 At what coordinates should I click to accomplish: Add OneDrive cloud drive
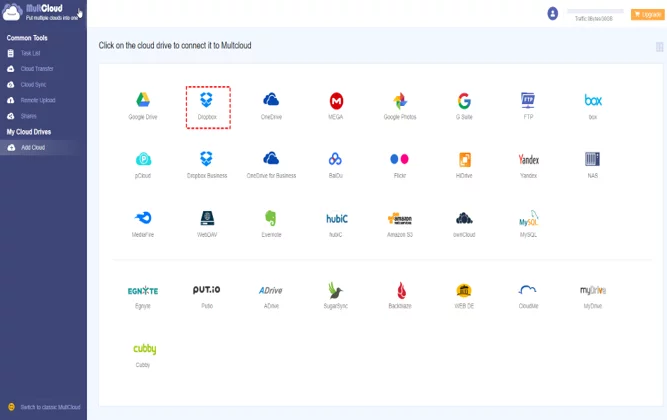click(x=271, y=100)
